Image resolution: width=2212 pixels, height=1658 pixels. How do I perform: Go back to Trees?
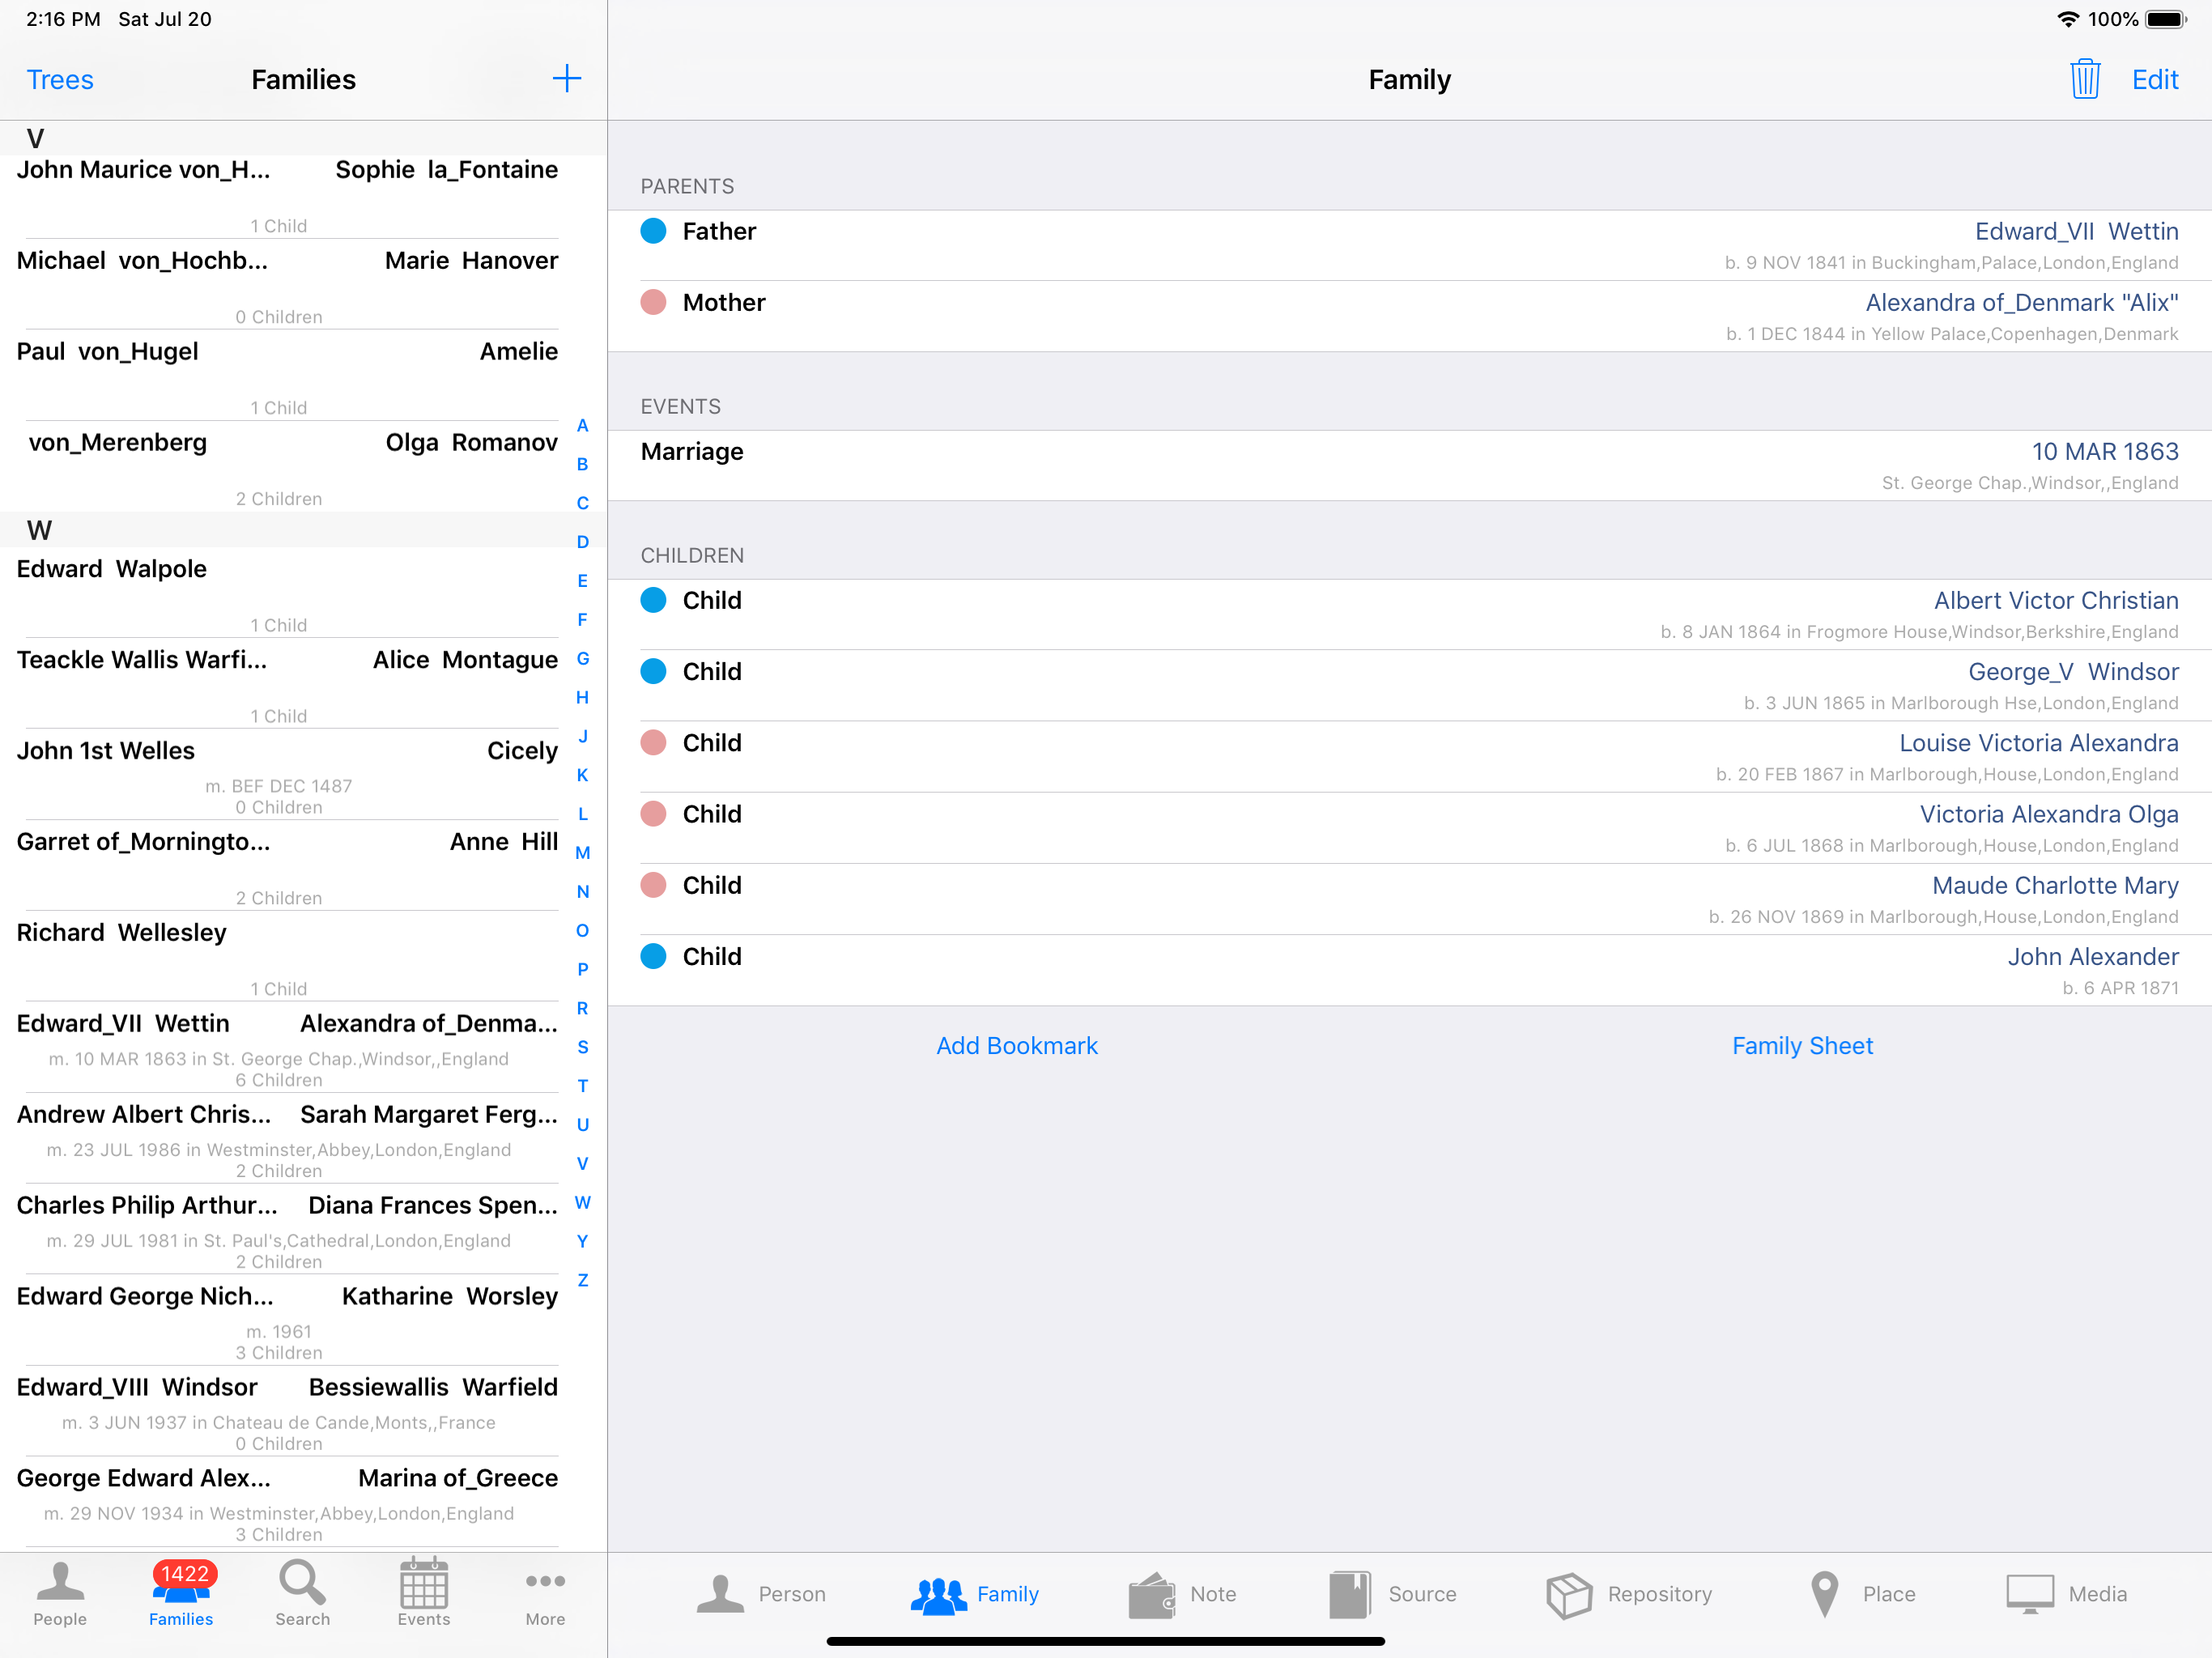pos(60,79)
